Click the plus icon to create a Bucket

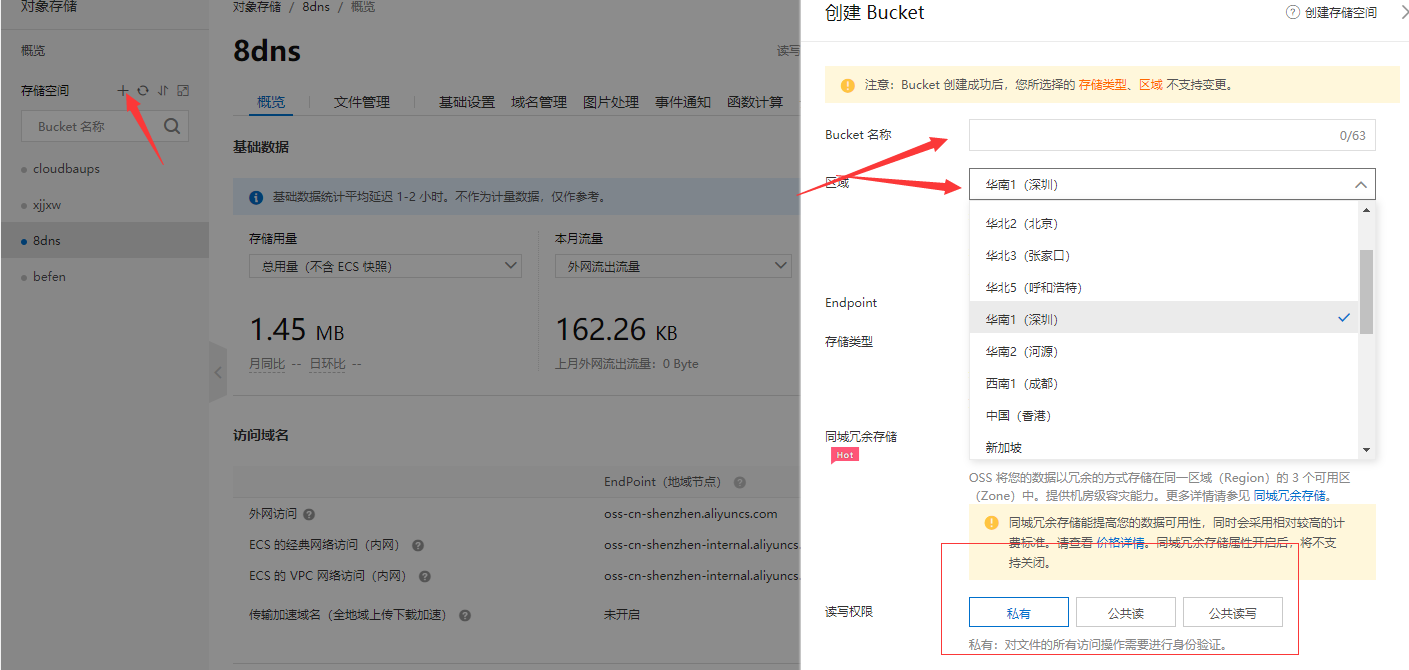tap(123, 90)
